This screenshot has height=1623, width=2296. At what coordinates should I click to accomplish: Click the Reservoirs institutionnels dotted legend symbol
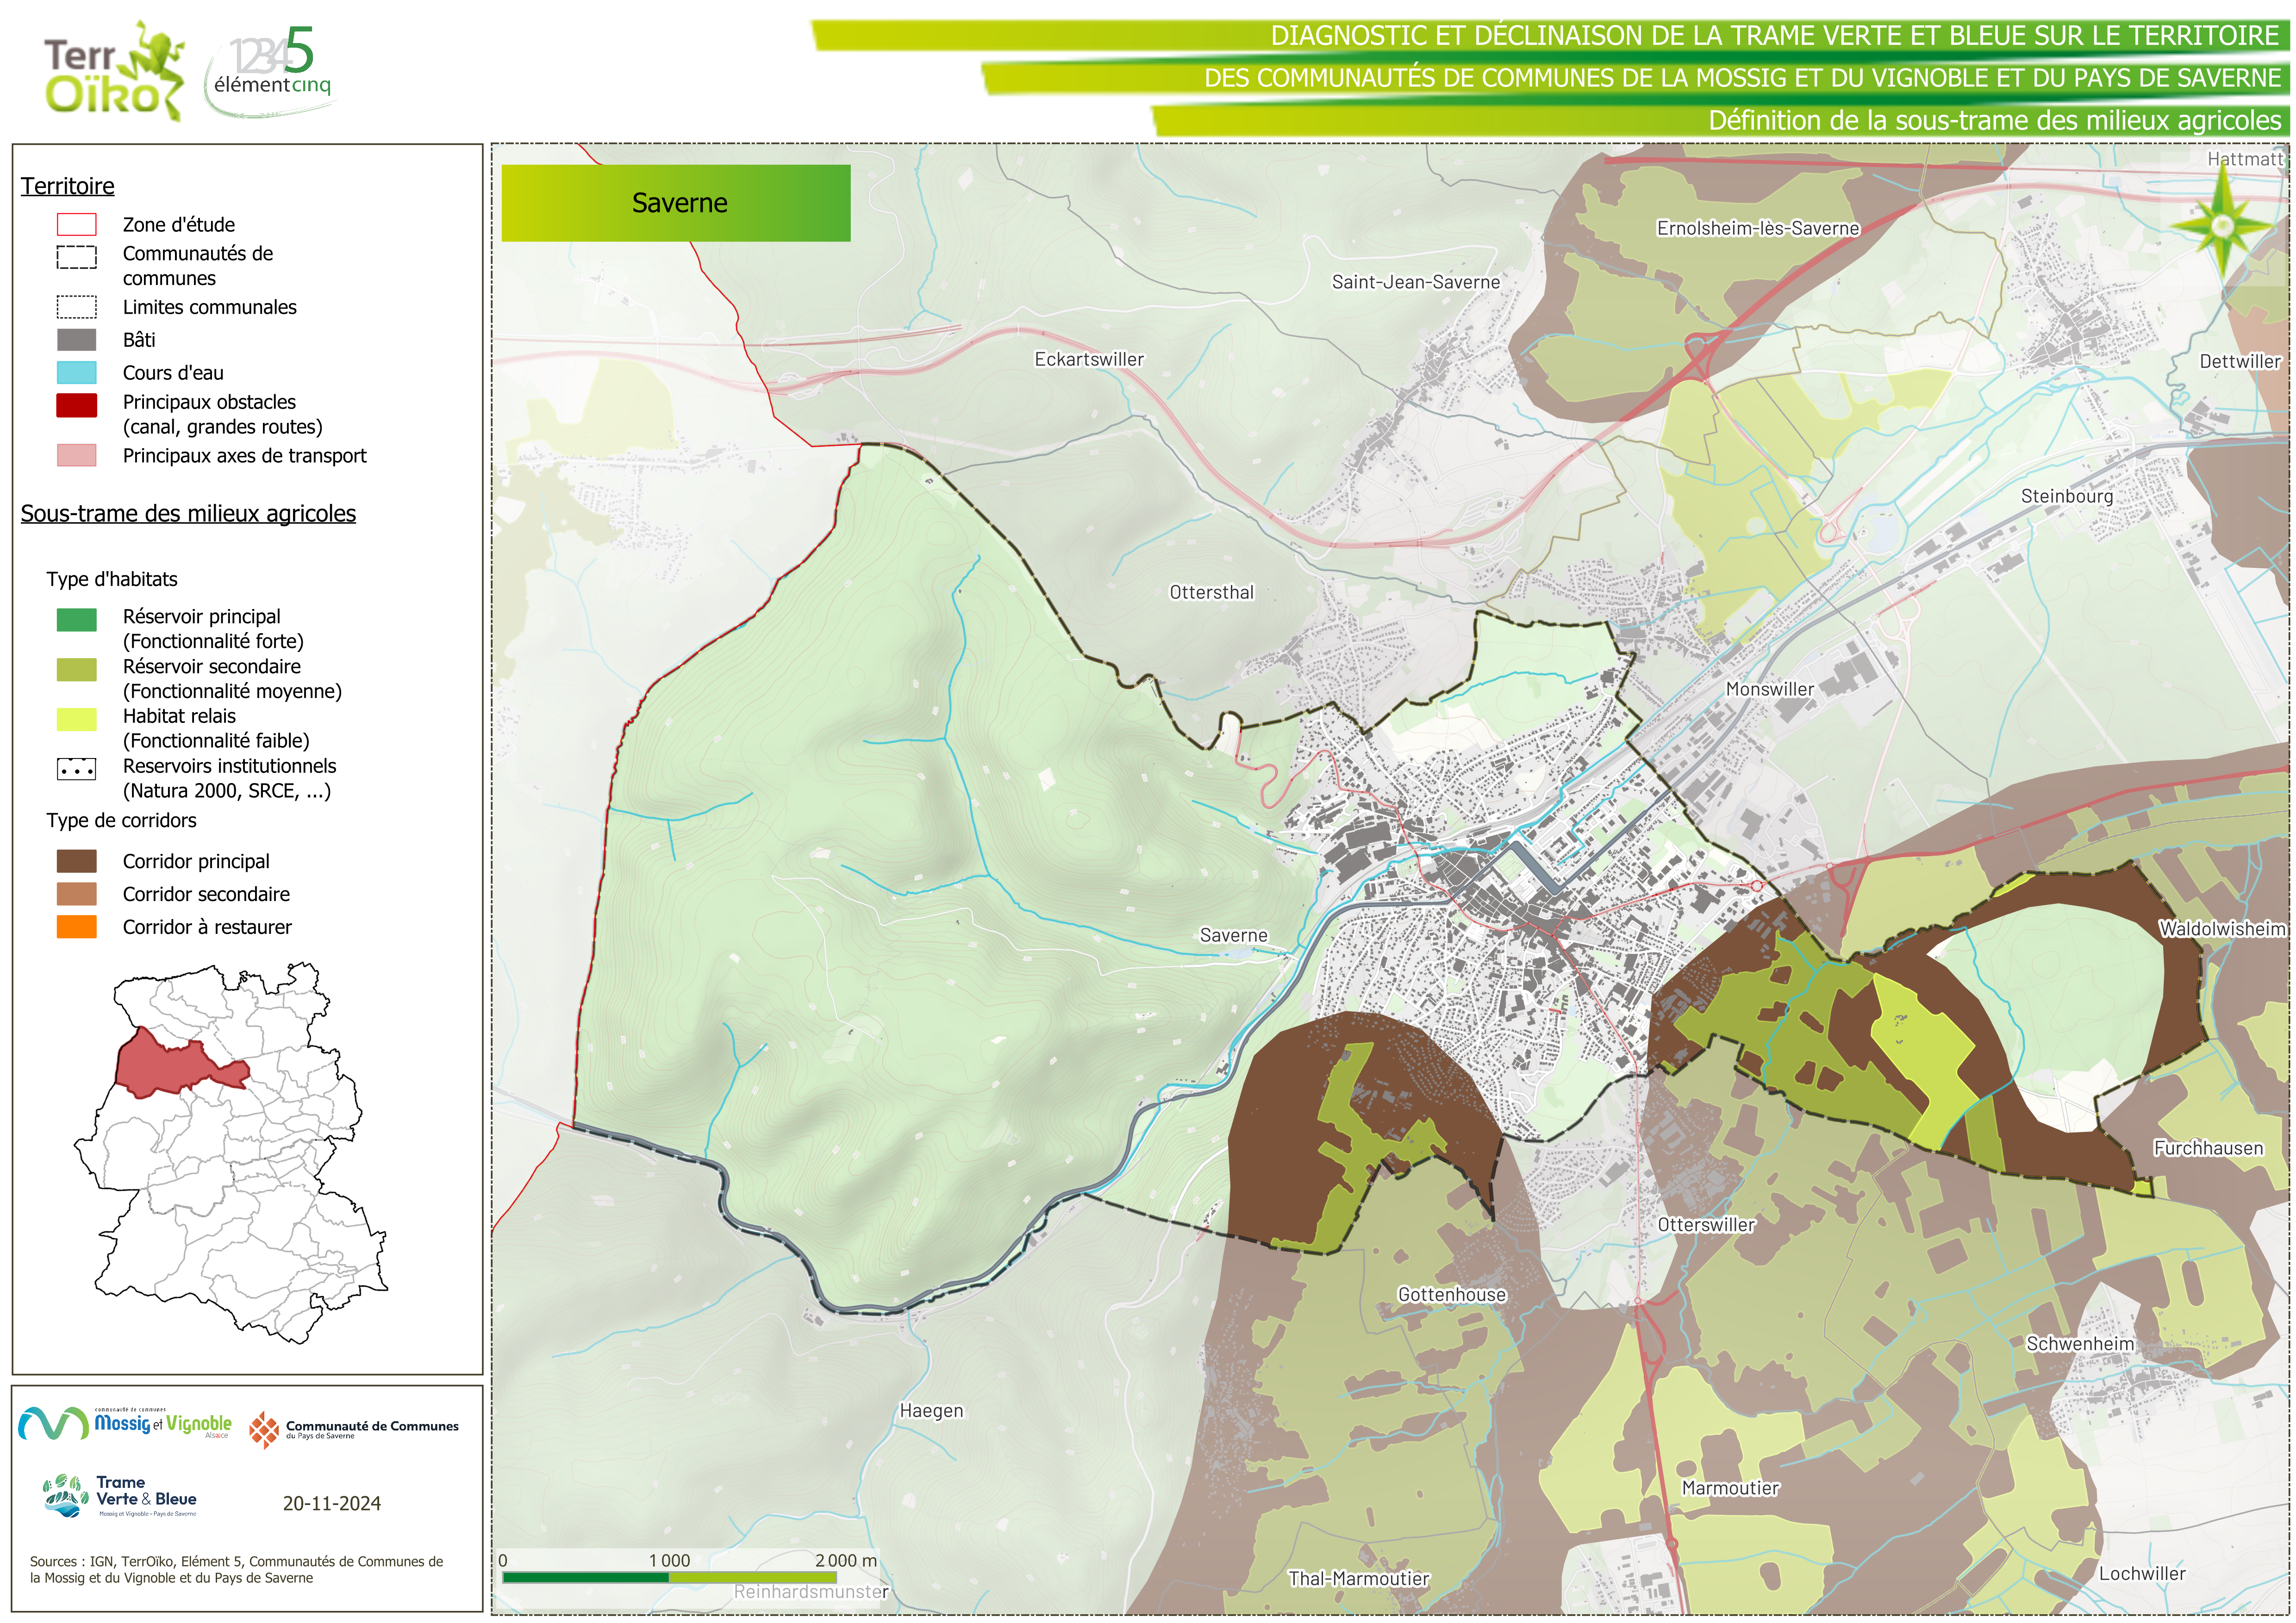pos(76,769)
